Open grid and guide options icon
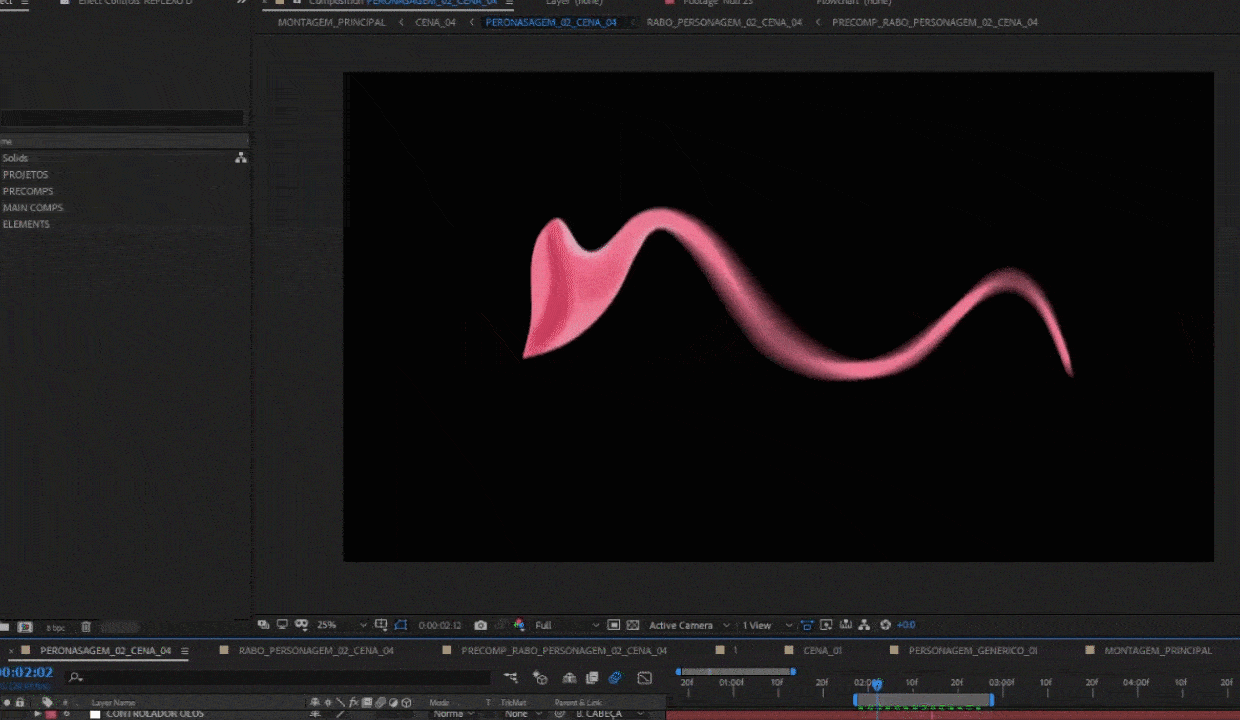The width and height of the screenshot is (1240, 720). tap(381, 625)
